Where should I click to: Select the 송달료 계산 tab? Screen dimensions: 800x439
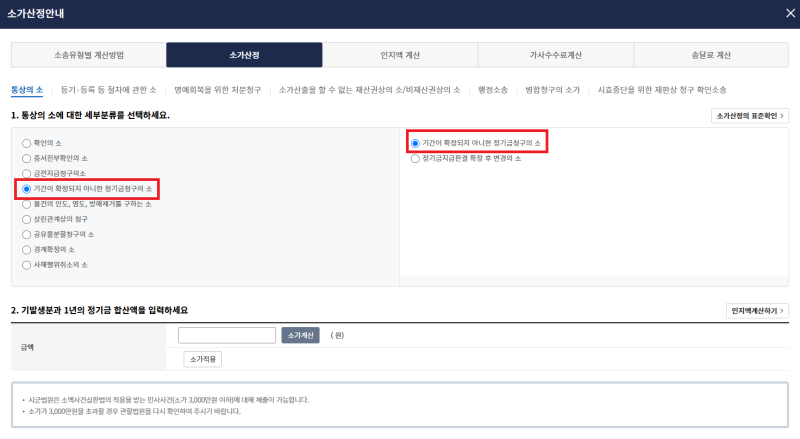711,55
